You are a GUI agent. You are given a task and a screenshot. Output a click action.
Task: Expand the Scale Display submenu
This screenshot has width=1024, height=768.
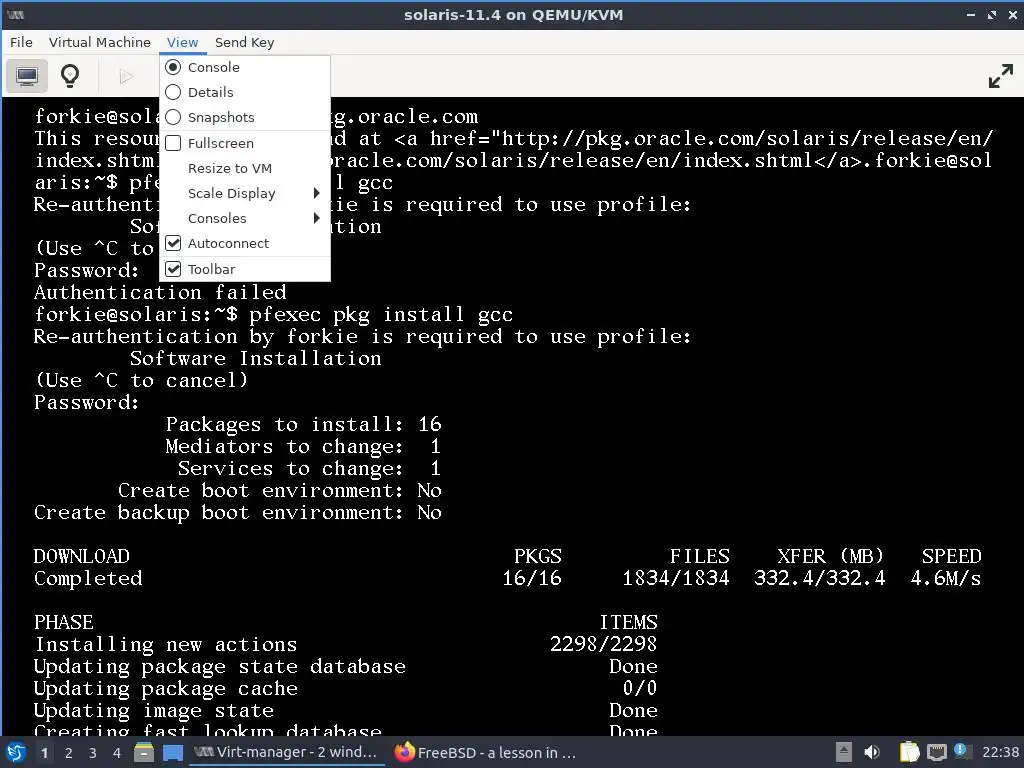[245, 193]
